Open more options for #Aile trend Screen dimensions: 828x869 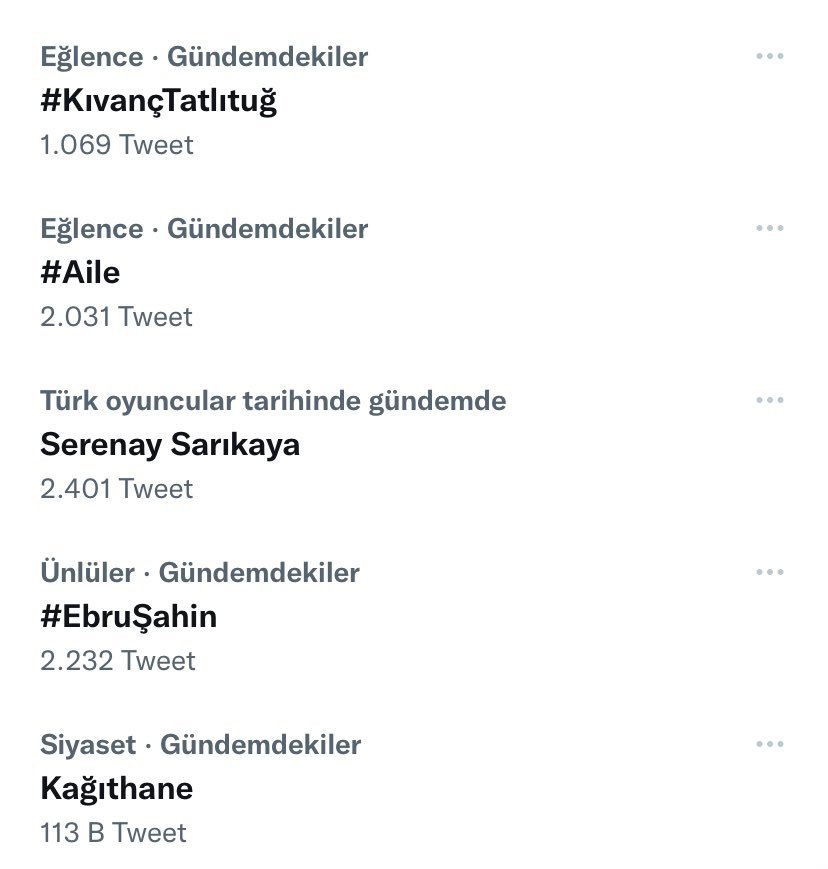(769, 229)
